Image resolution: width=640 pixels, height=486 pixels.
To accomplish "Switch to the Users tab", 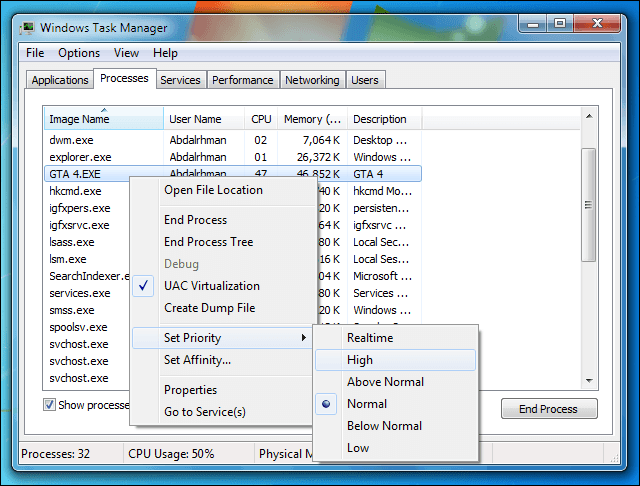I will coord(365,80).
